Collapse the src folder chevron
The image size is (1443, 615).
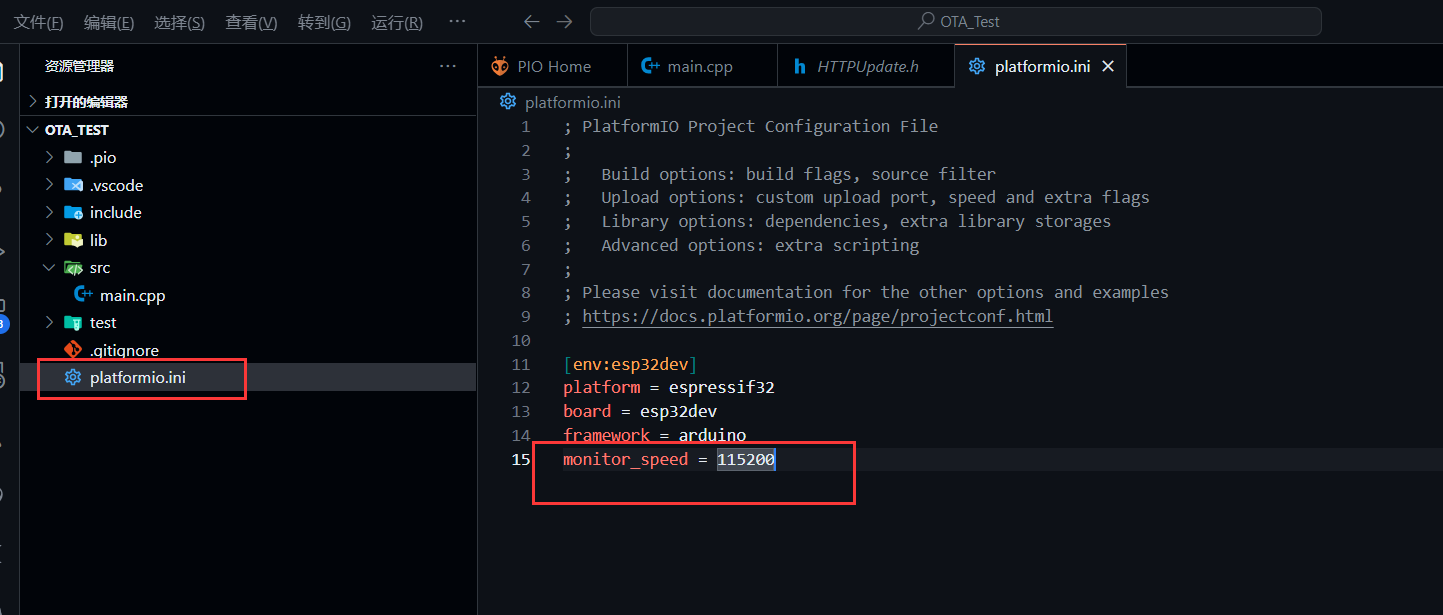[50, 268]
